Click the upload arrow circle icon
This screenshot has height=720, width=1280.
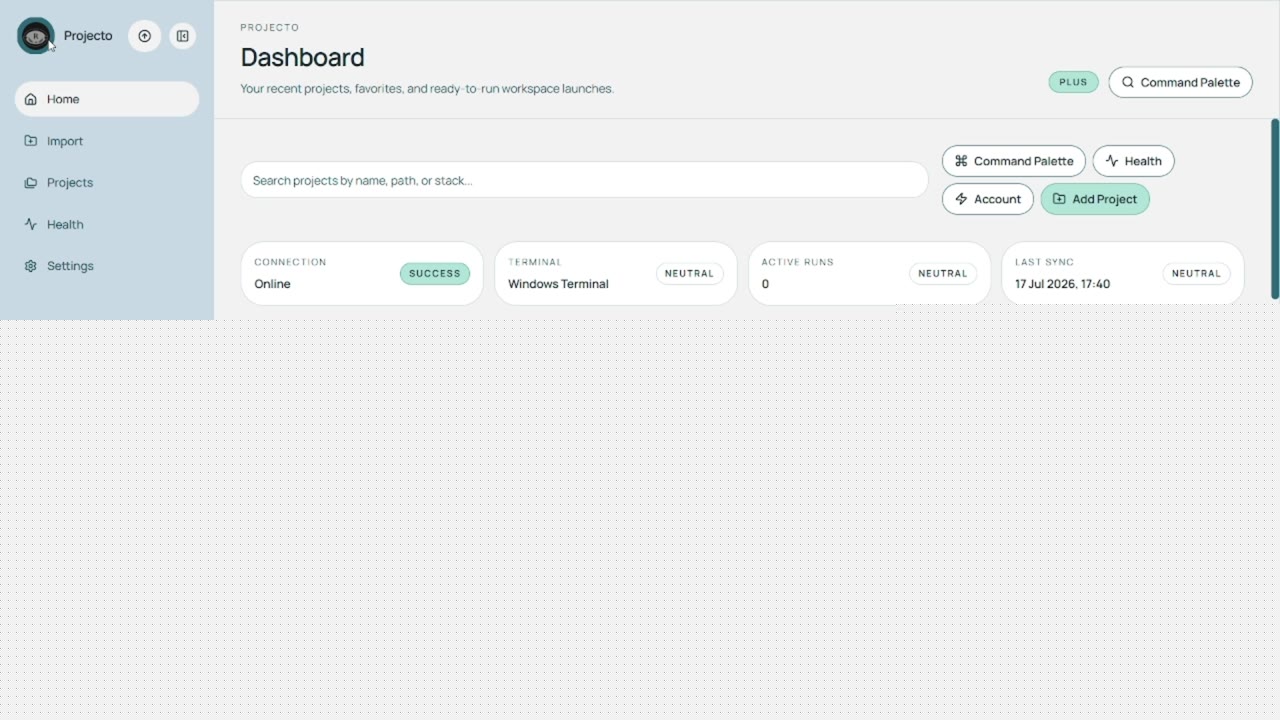(x=145, y=36)
